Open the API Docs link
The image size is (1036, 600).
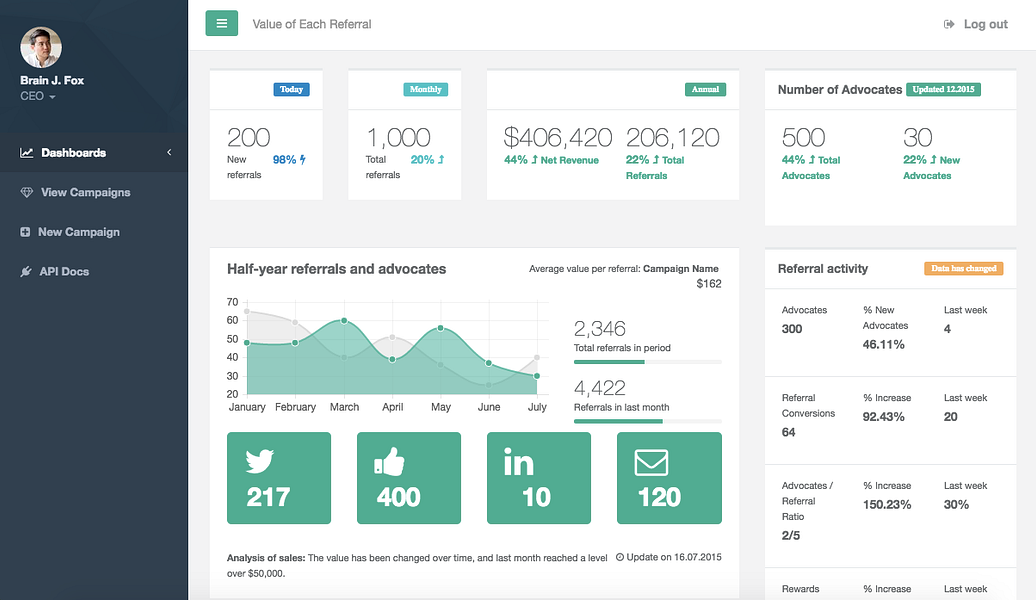point(64,272)
